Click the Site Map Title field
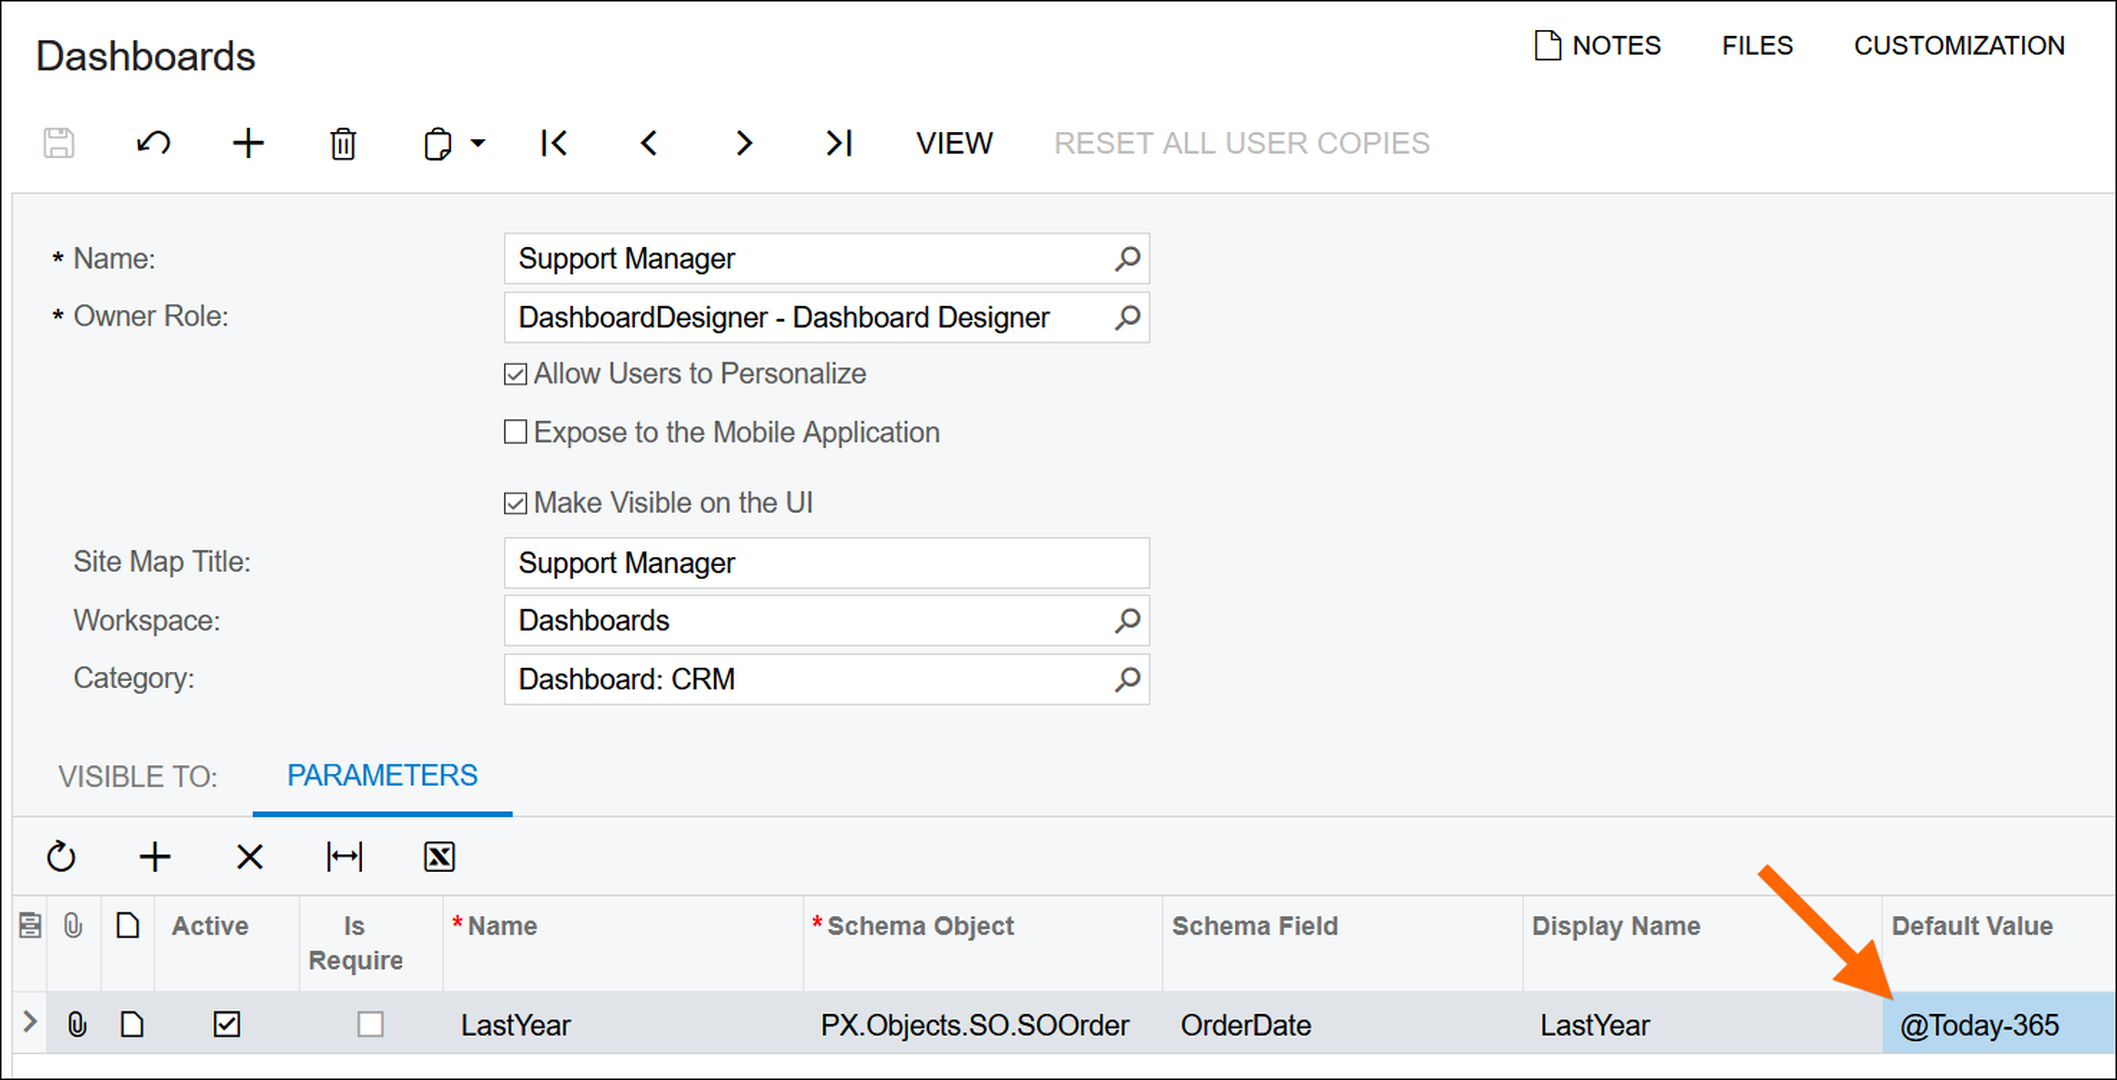 pyautogui.click(x=825, y=563)
